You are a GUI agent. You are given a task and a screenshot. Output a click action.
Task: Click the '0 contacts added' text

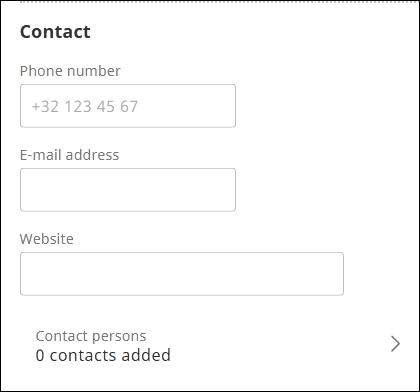pos(103,355)
